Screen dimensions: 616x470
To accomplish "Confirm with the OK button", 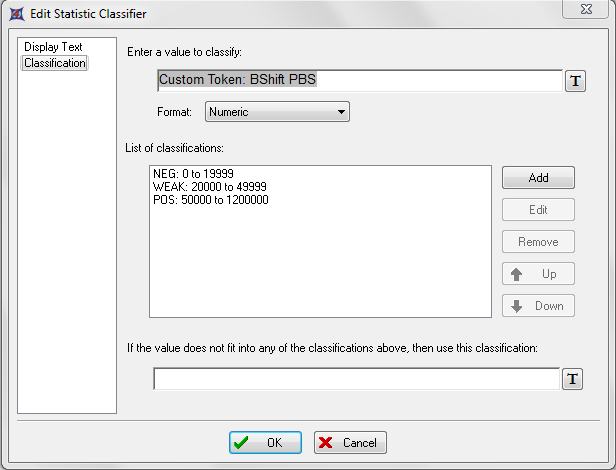I will click(x=266, y=442).
